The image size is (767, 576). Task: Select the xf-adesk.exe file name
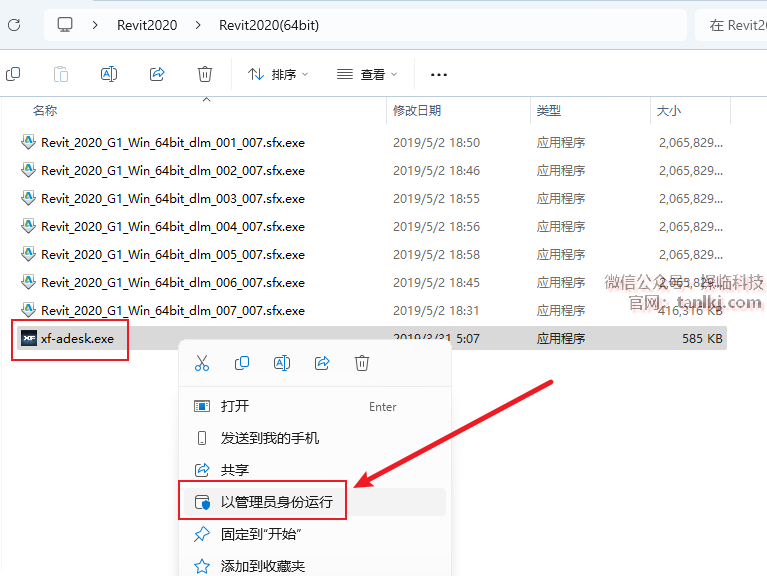click(77, 338)
